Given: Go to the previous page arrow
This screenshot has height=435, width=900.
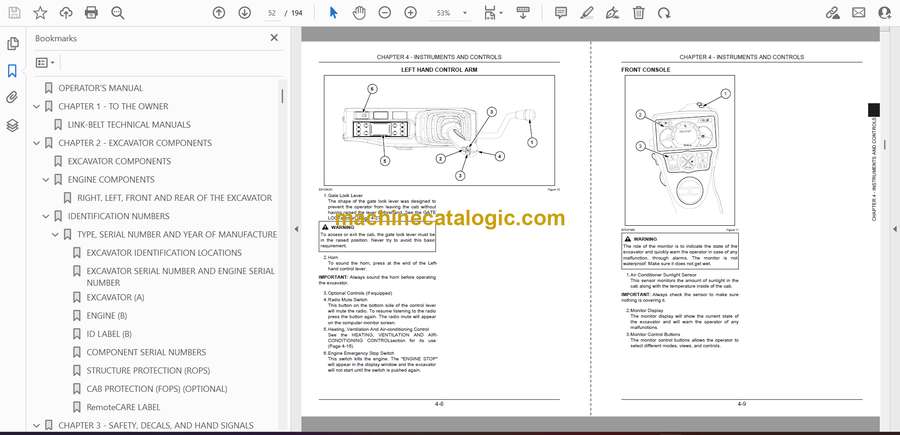Looking at the screenshot, I should [219, 13].
